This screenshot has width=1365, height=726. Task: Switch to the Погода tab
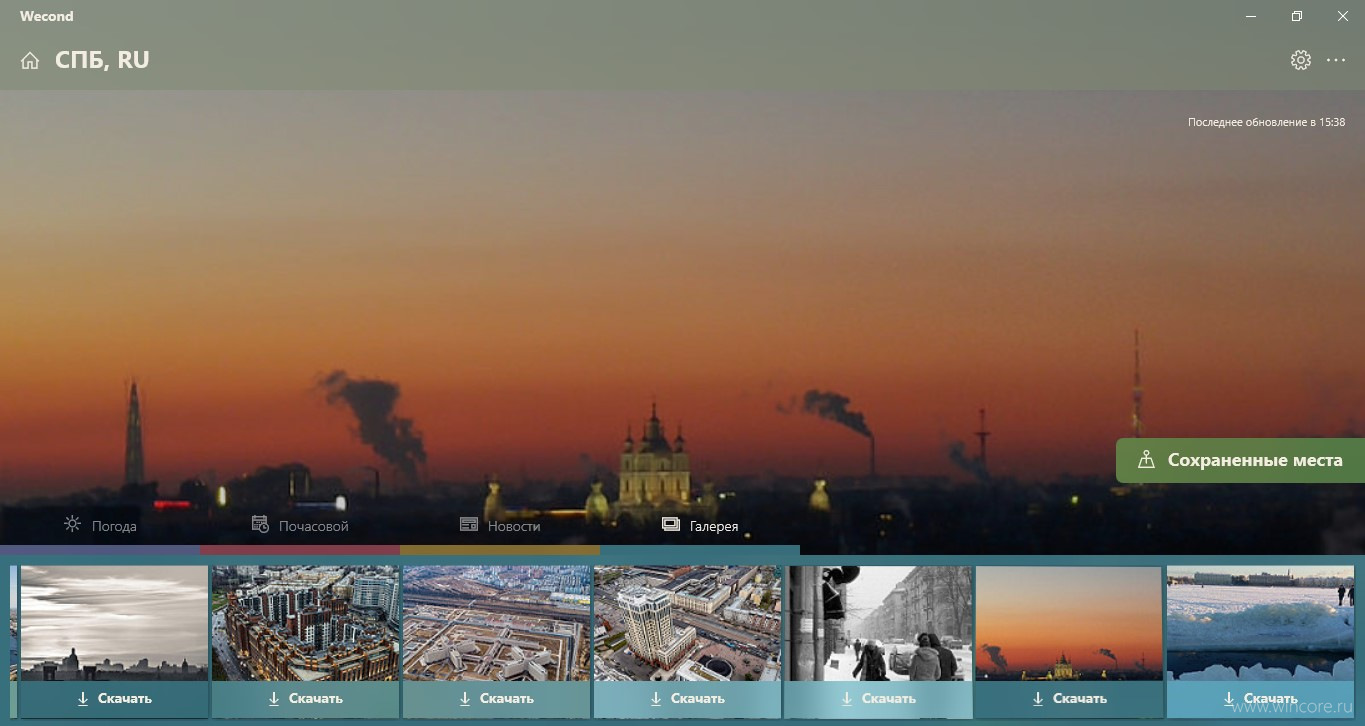[x=100, y=525]
